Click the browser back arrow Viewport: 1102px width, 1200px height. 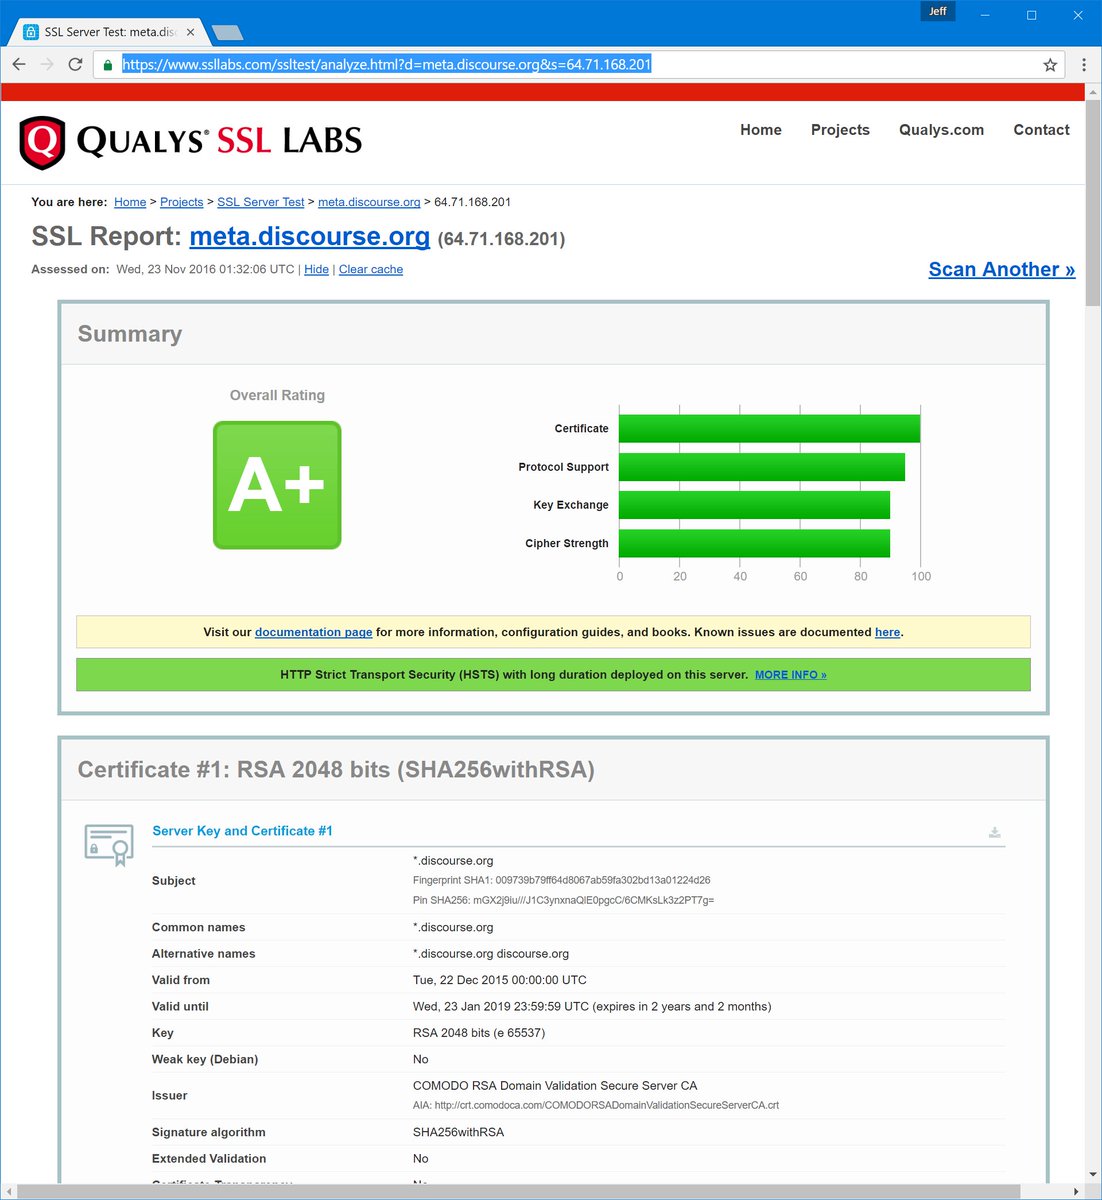click(19, 64)
